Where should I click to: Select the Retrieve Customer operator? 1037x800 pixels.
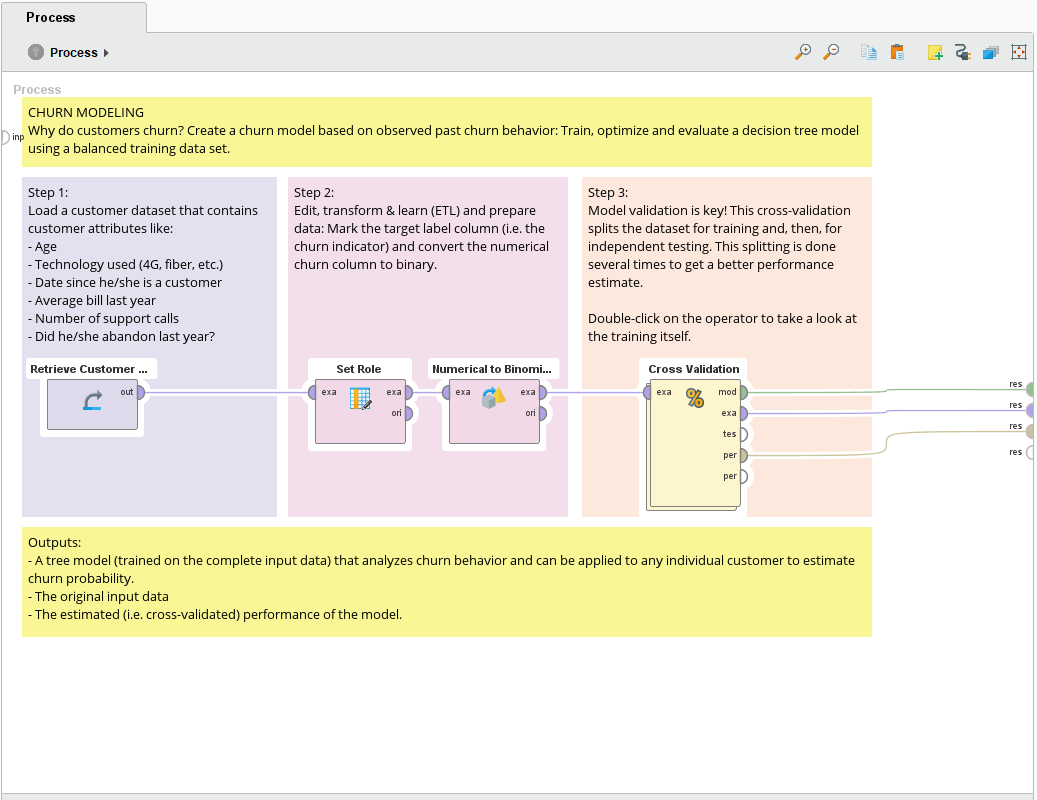pyautogui.click(x=92, y=404)
